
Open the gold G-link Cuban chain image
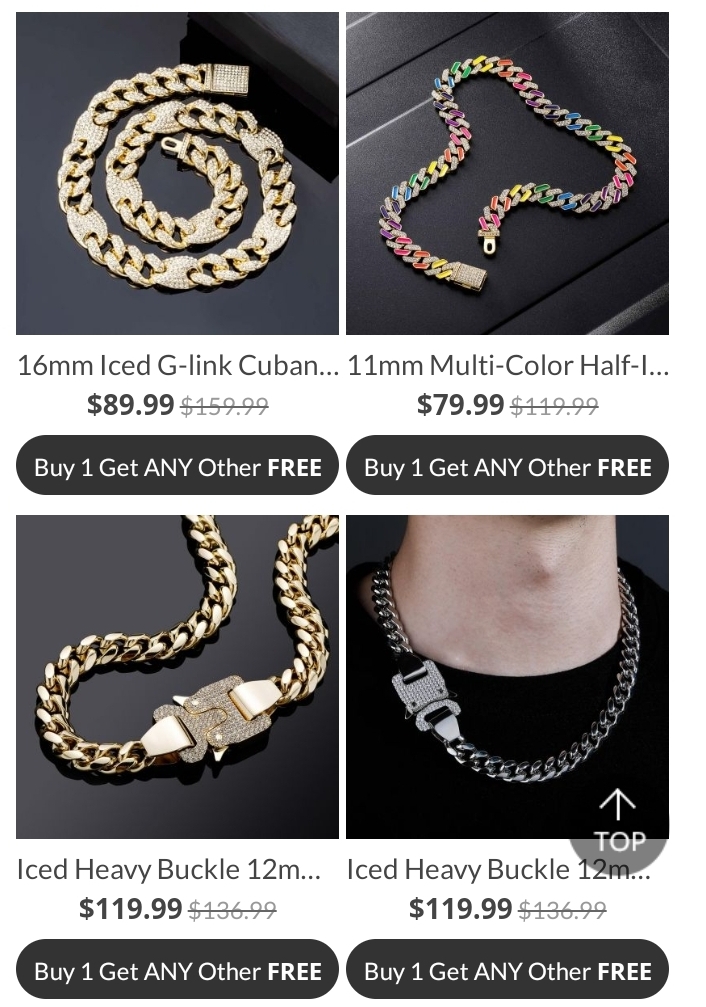coord(177,173)
